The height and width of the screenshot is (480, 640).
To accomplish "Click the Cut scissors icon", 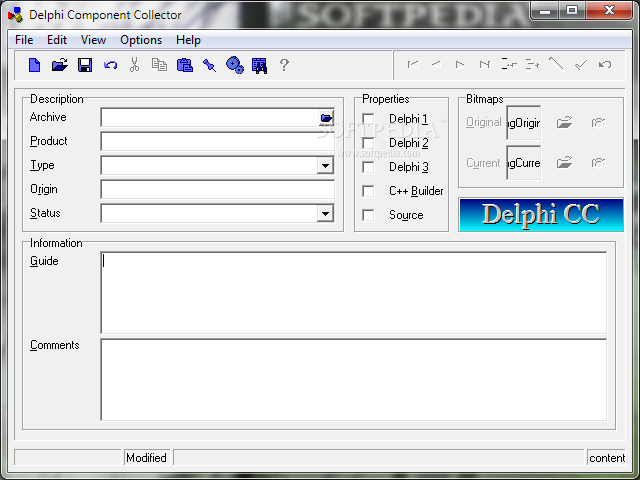I will tap(134, 65).
